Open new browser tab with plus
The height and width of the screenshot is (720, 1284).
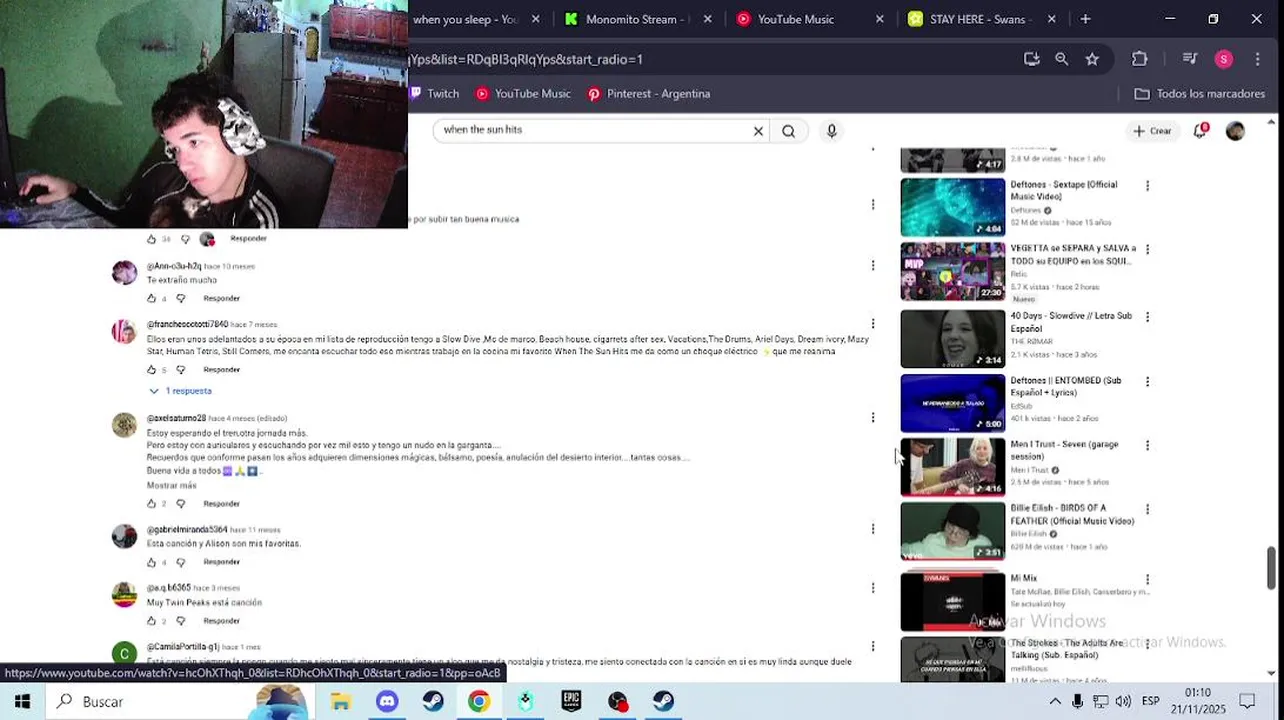[1085, 19]
